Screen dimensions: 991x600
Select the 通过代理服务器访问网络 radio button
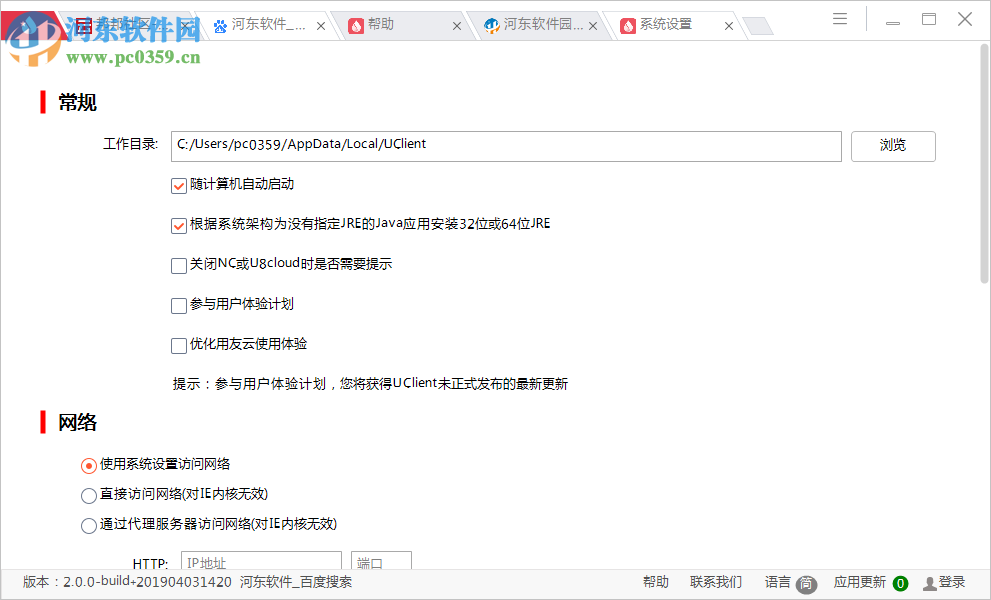click(x=88, y=525)
